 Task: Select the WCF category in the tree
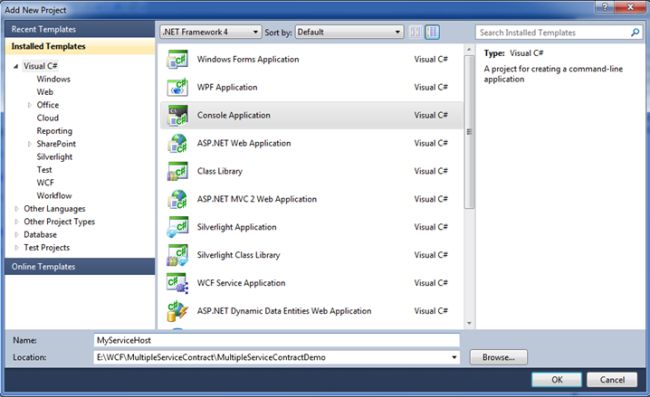[45, 183]
